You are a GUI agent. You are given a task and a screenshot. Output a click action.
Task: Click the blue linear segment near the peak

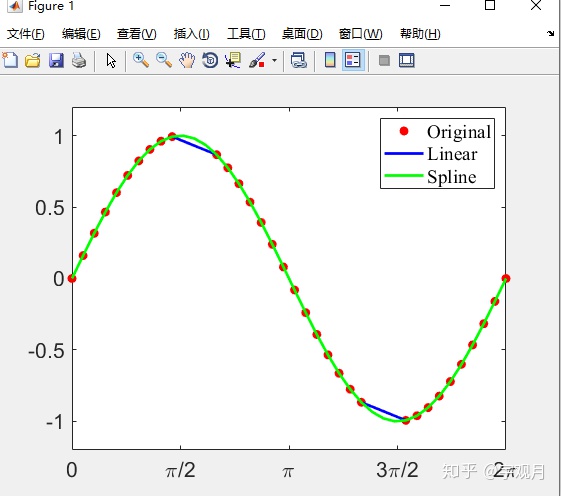195,146
